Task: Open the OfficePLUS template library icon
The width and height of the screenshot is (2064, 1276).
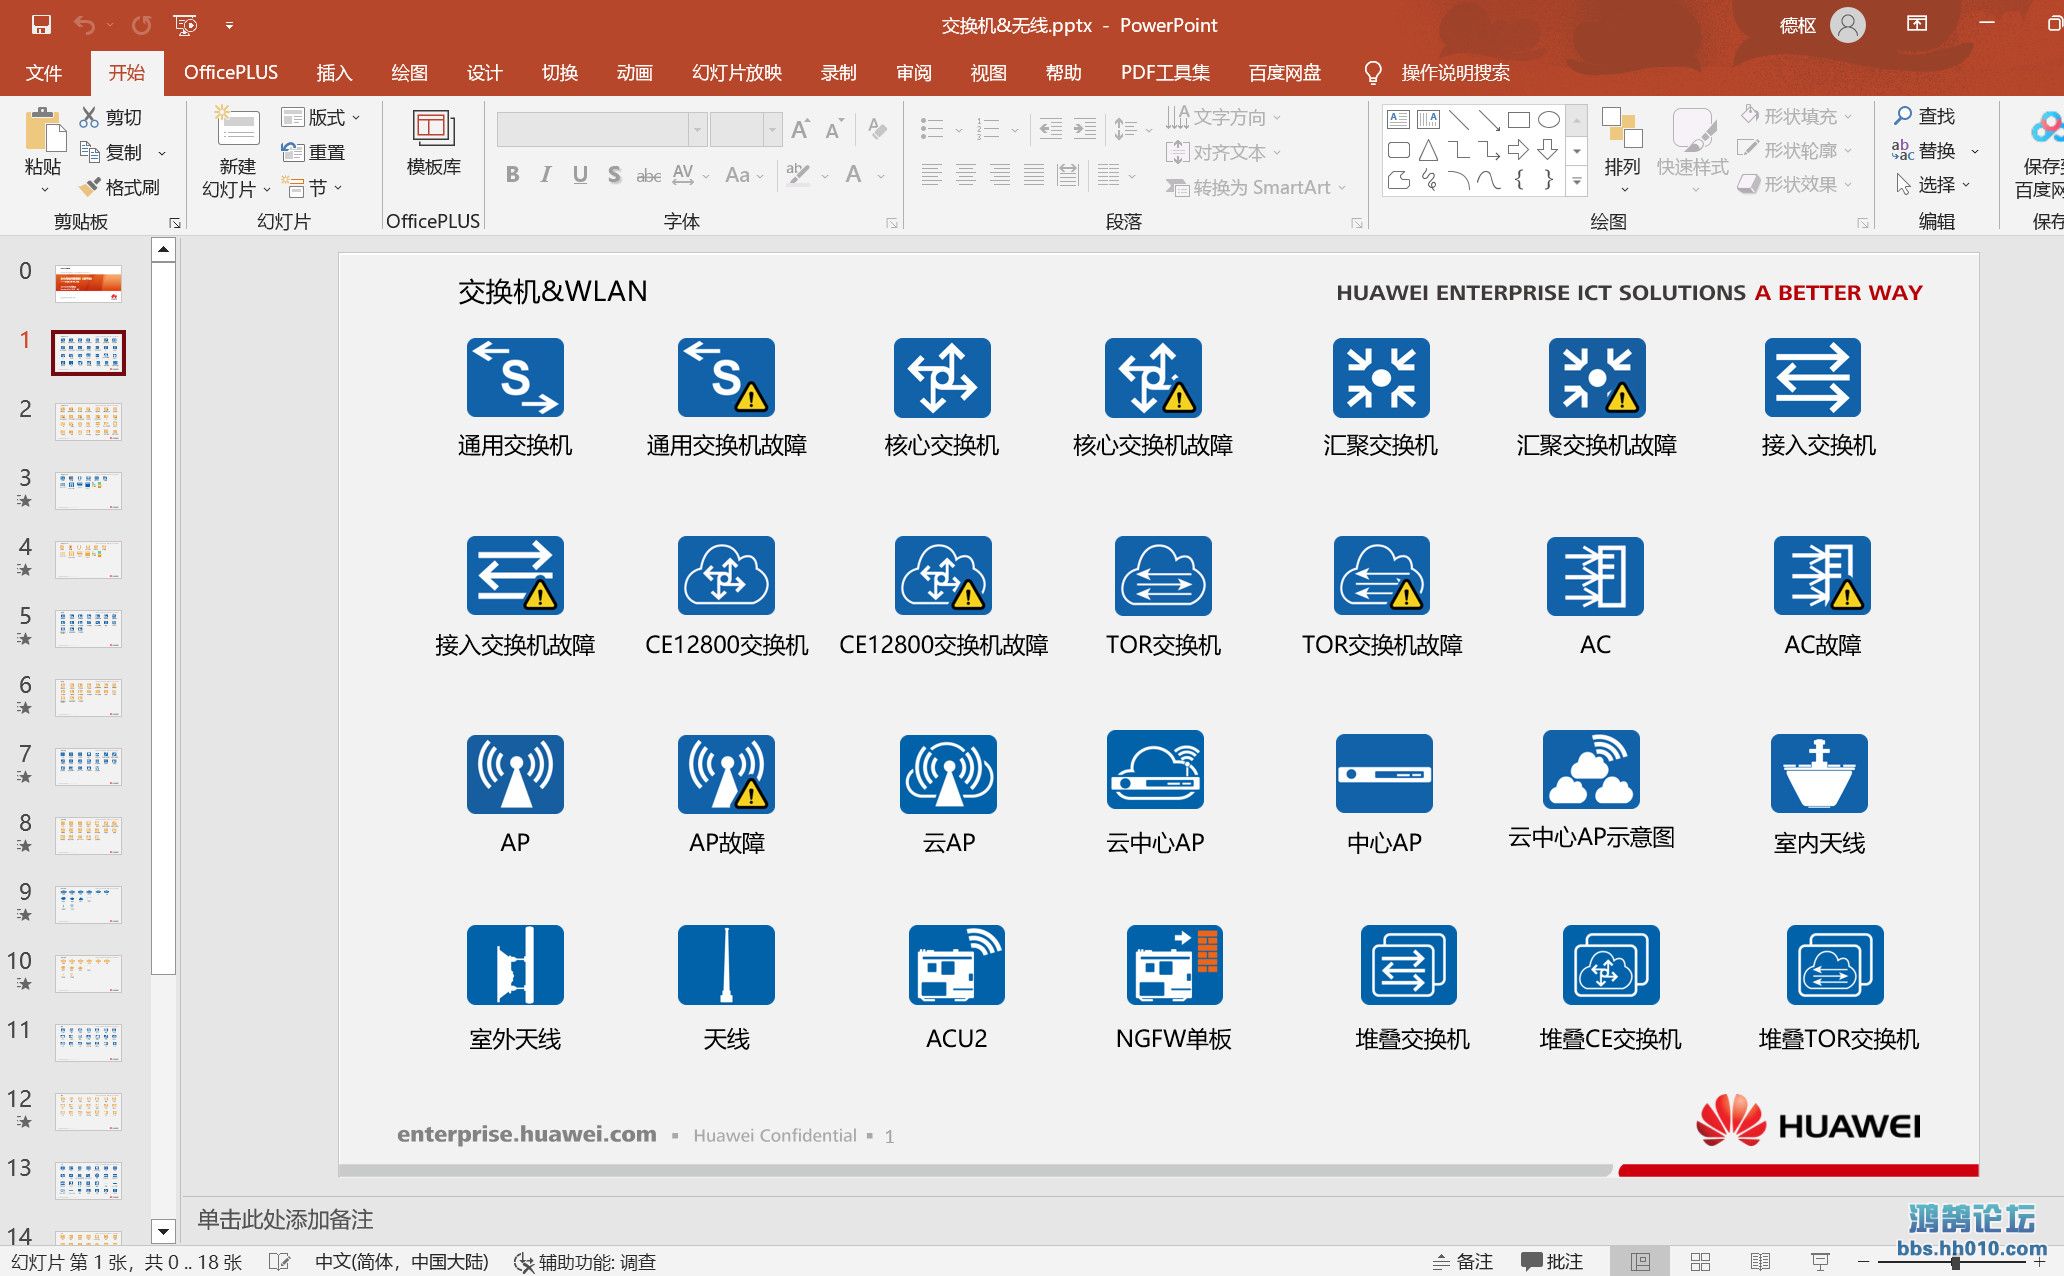Action: [x=433, y=130]
